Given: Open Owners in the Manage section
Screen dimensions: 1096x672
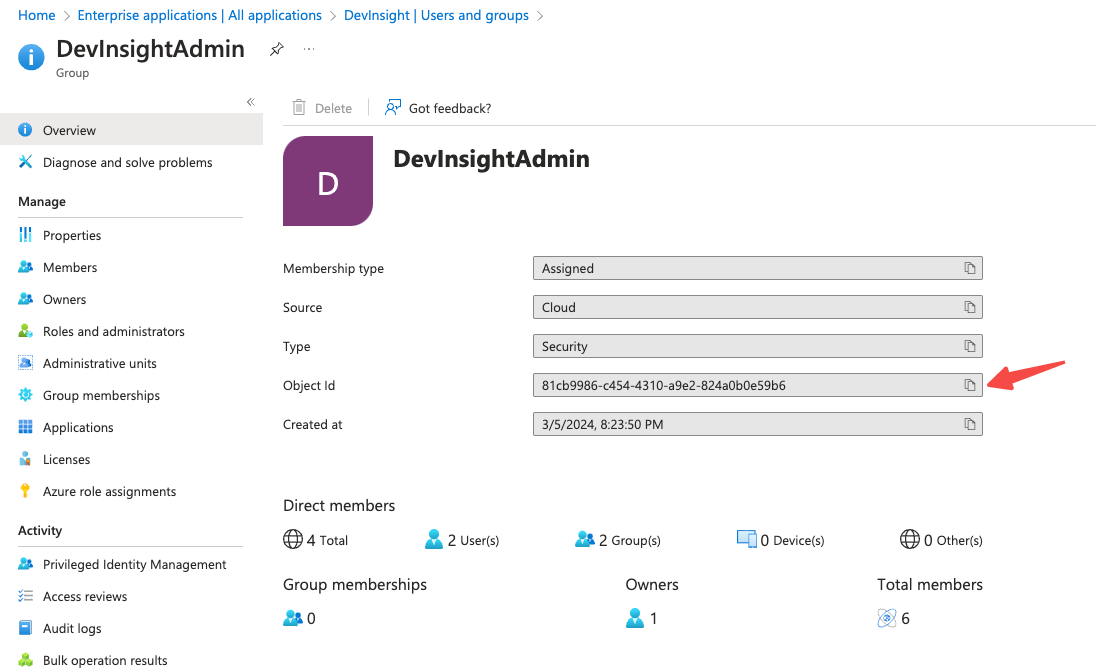Looking at the screenshot, I should (65, 299).
